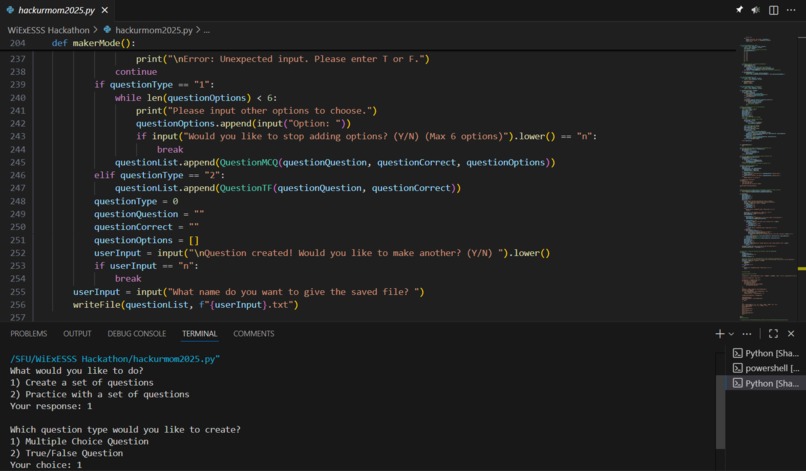Switch to the PROBLEMS panel tab

coord(28,334)
